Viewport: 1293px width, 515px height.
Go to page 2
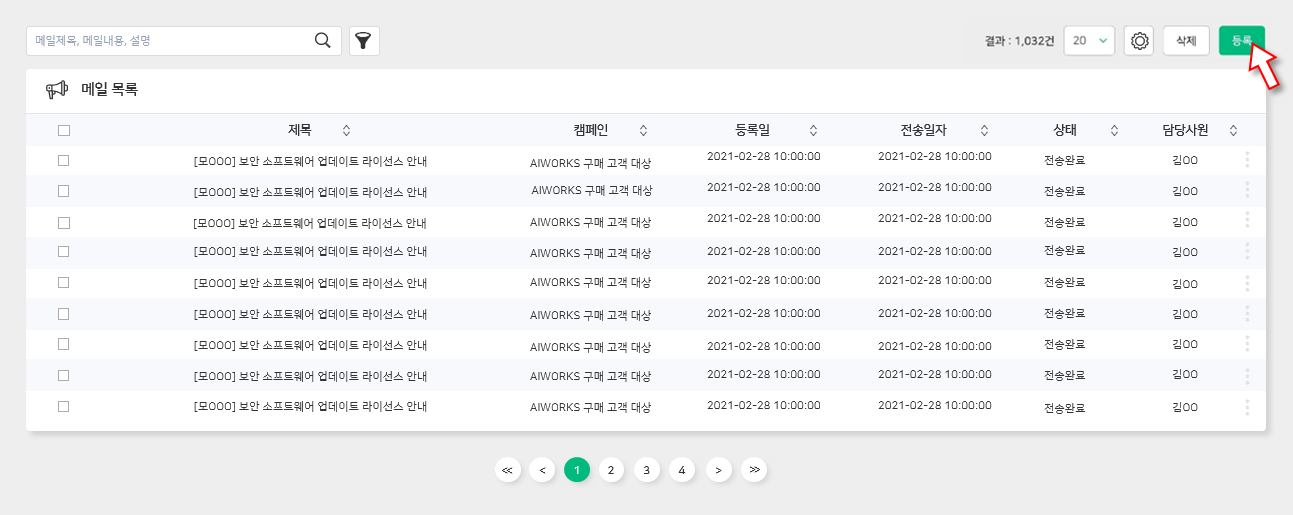(x=612, y=469)
